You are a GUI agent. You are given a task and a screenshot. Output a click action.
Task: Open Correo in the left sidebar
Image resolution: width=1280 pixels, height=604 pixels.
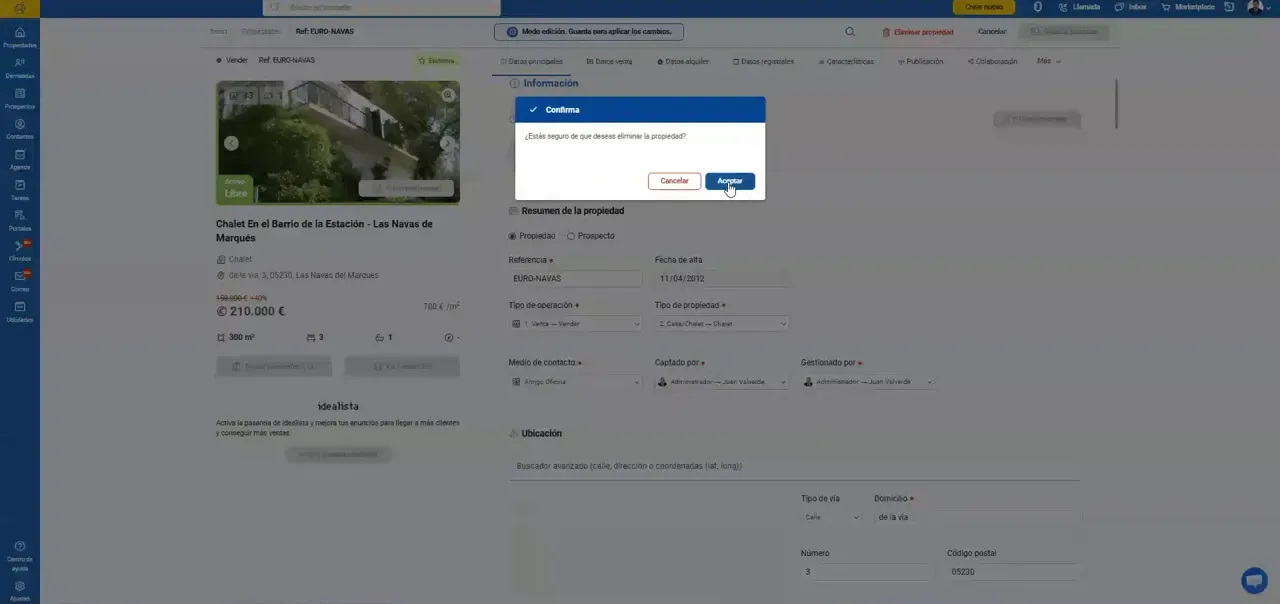point(20,282)
